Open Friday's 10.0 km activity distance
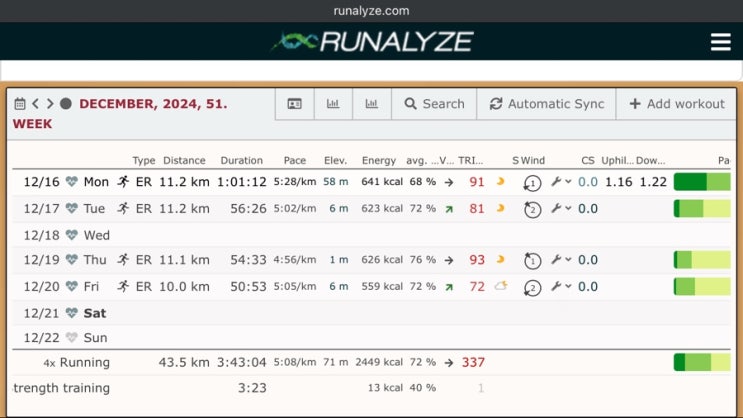Image resolution: width=743 pixels, height=418 pixels. click(184, 286)
